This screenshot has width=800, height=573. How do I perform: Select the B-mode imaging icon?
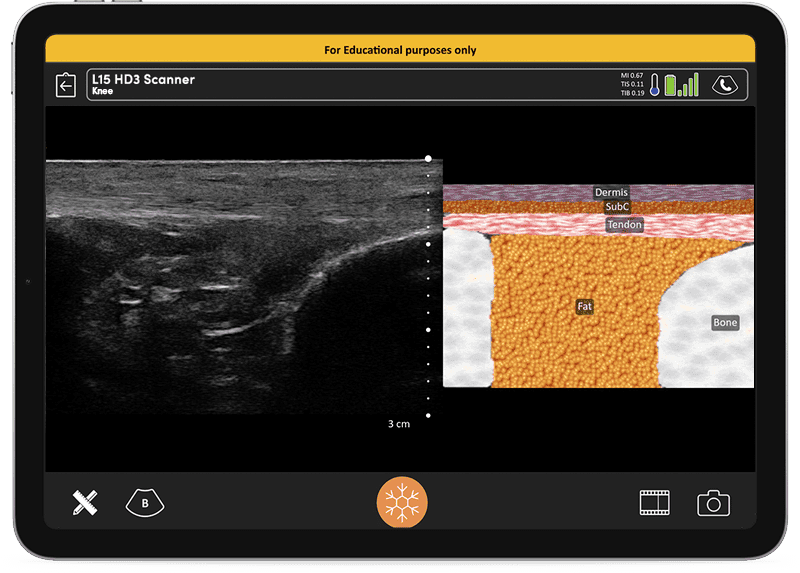pos(145,503)
